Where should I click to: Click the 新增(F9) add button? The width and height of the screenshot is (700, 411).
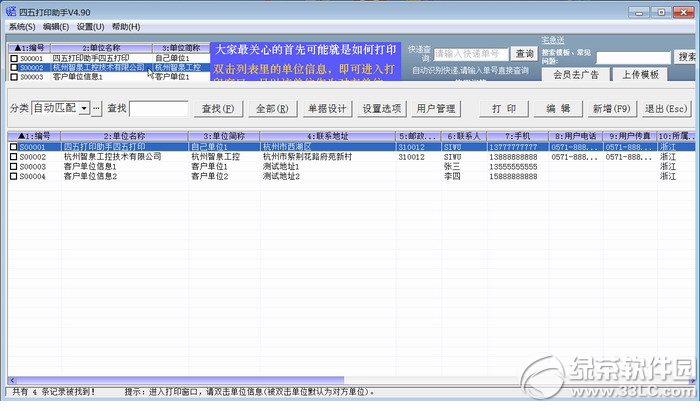(x=612, y=108)
